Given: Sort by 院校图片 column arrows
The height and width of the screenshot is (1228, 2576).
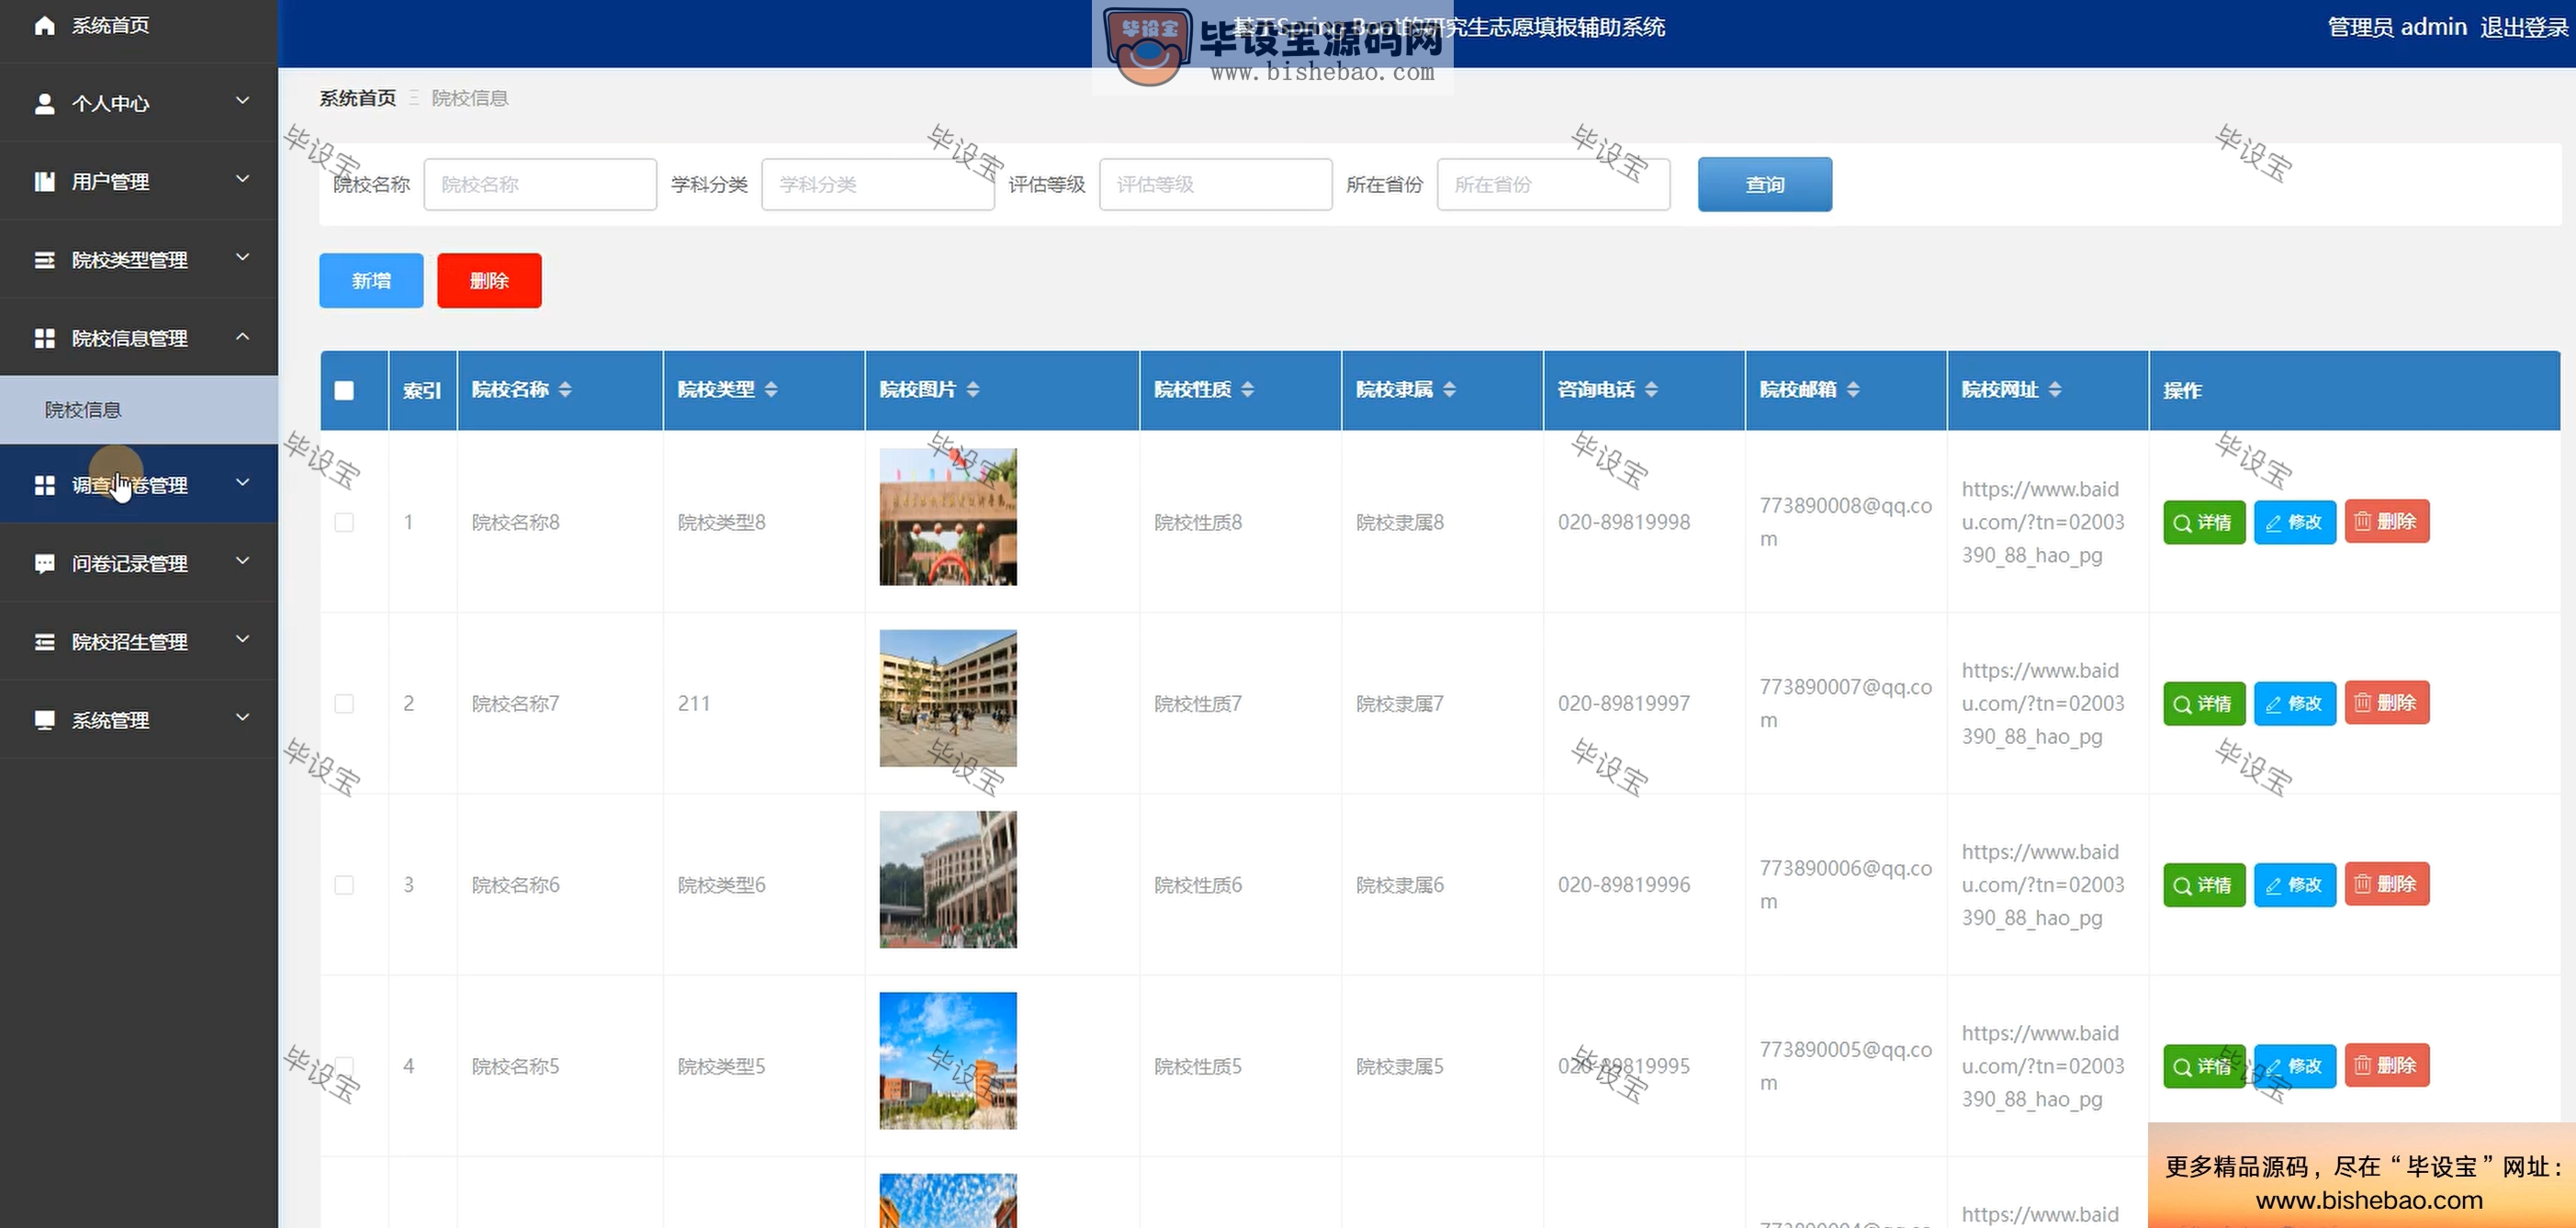Looking at the screenshot, I should [973, 389].
